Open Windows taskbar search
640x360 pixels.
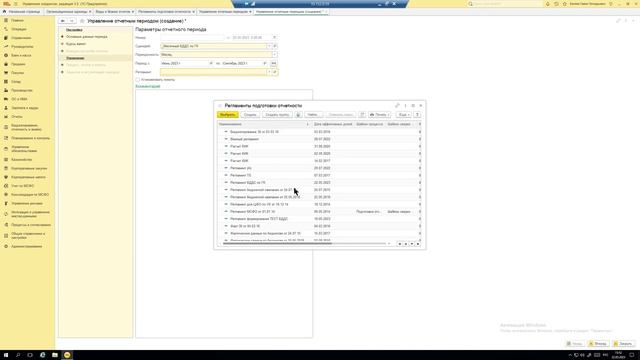[18, 355]
